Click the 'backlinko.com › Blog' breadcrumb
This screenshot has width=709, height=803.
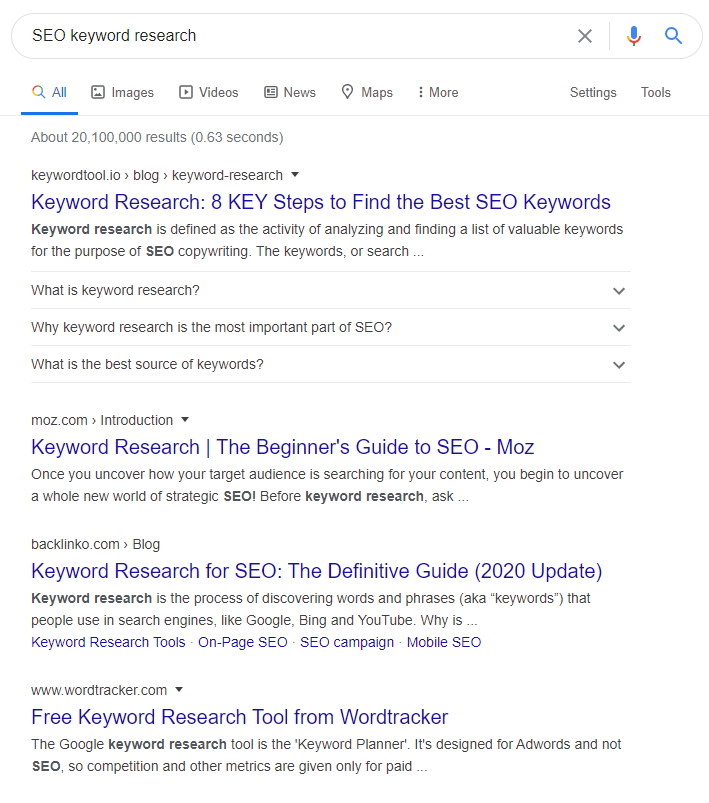[x=96, y=544]
